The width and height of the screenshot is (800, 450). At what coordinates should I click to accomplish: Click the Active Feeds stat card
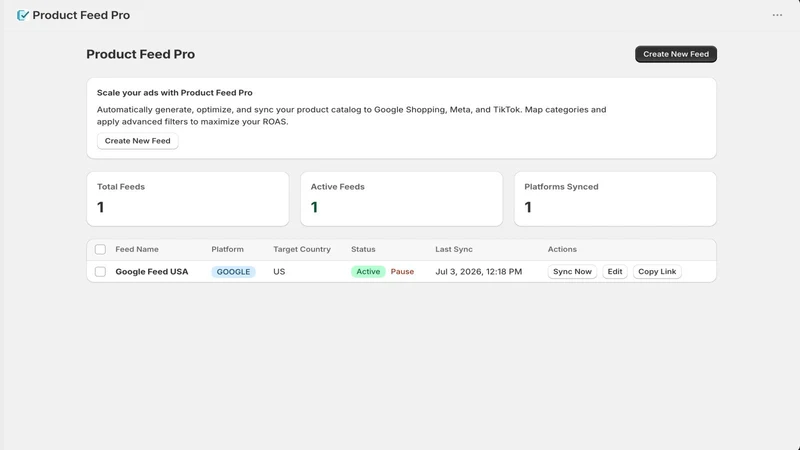[402, 199]
